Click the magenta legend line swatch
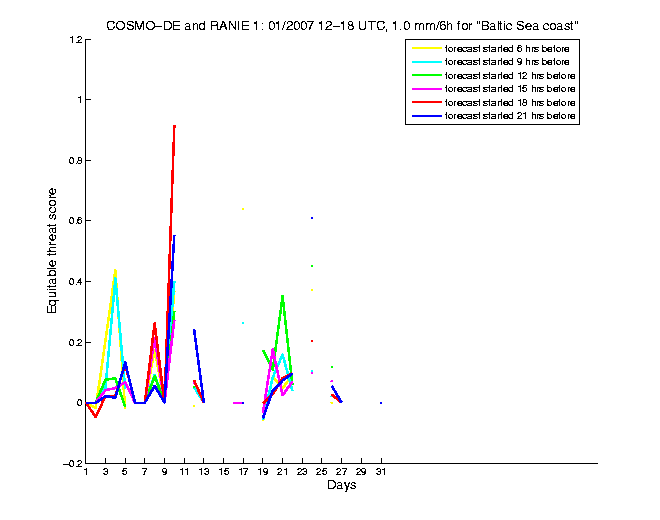 426,89
